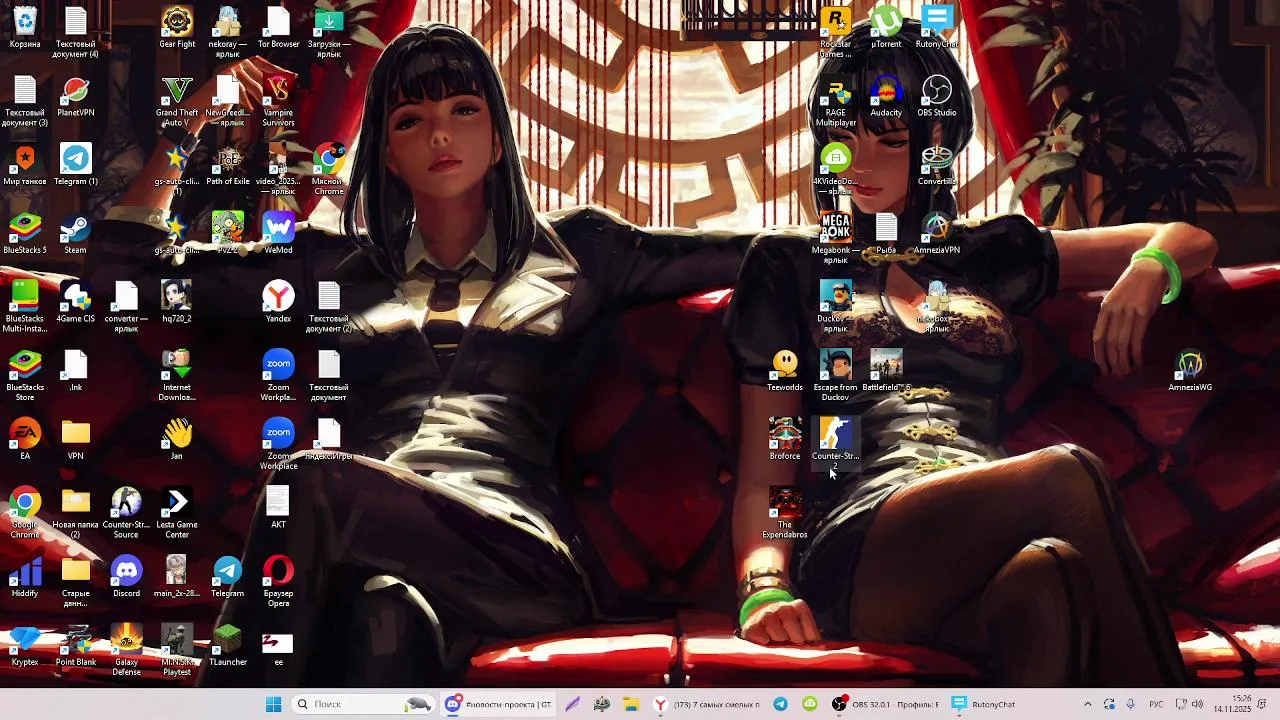This screenshot has height=720, width=1280.
Task: Open Telegram (1) desktop icon
Action: point(76,165)
